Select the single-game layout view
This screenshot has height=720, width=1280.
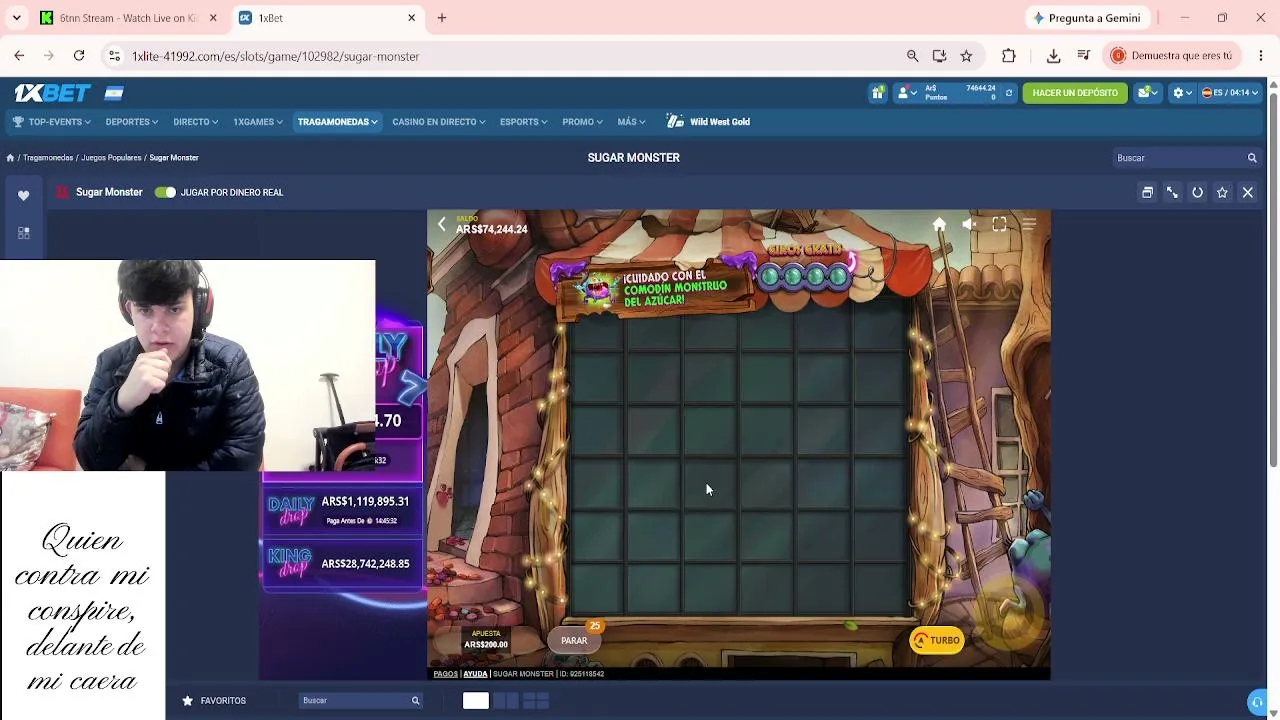click(475, 701)
